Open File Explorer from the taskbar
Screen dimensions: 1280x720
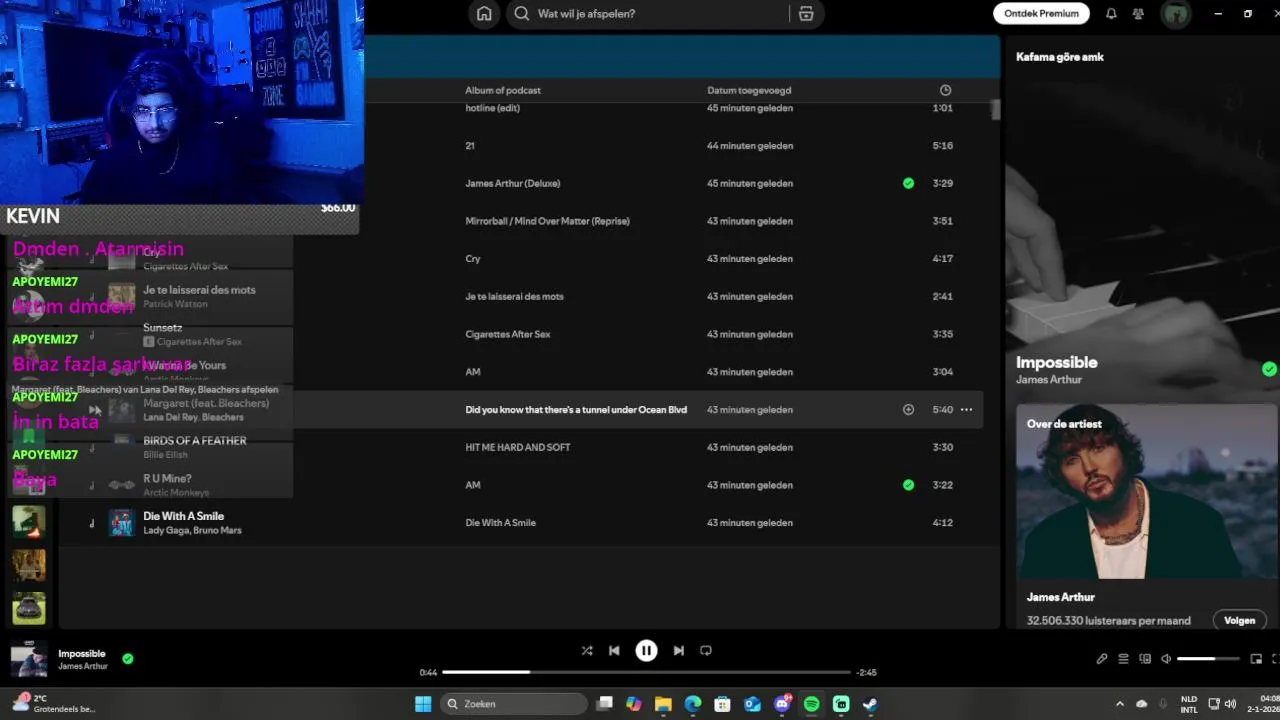coord(663,704)
